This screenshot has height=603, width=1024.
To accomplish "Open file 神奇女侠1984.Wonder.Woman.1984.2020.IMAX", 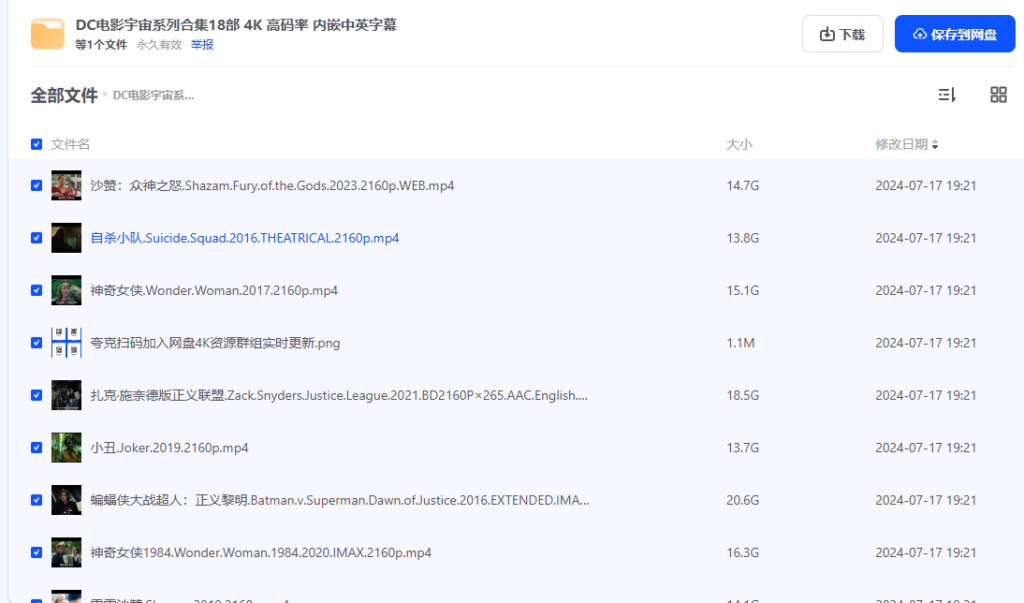I will [261, 553].
